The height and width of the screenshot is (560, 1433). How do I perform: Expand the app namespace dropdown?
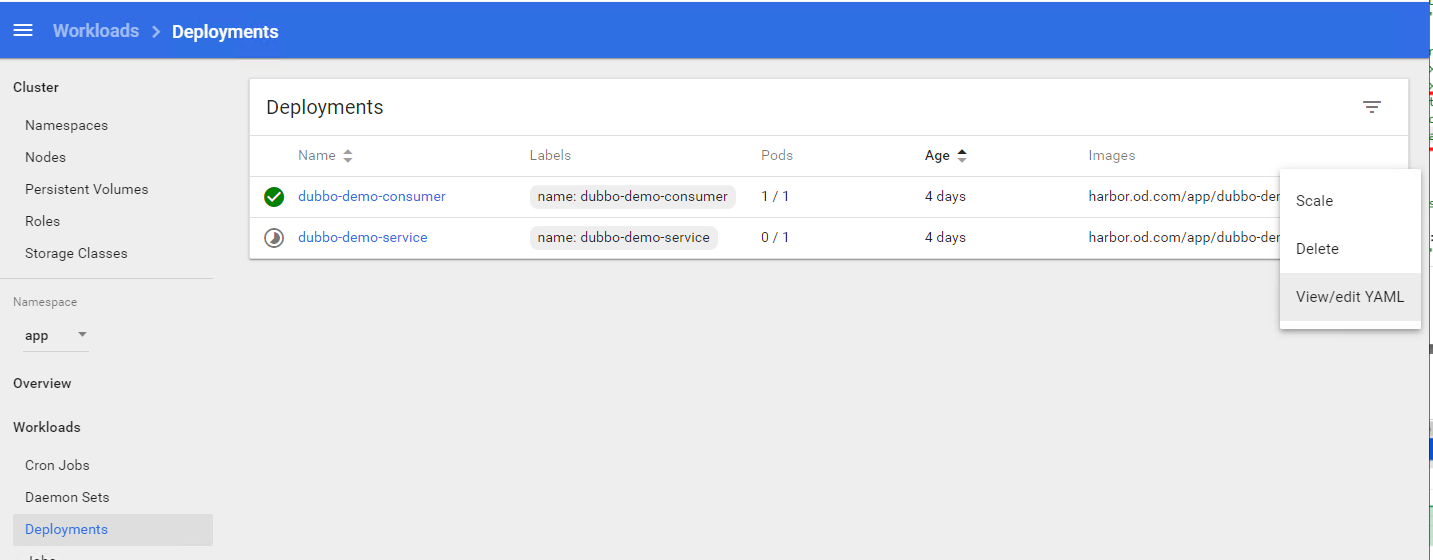click(82, 335)
